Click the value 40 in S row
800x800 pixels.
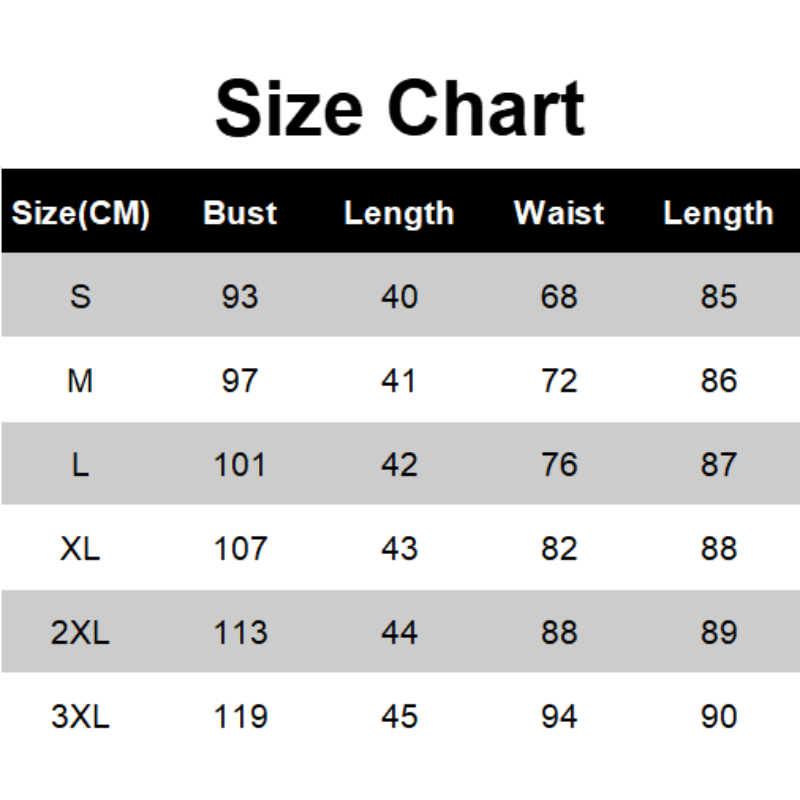(399, 297)
